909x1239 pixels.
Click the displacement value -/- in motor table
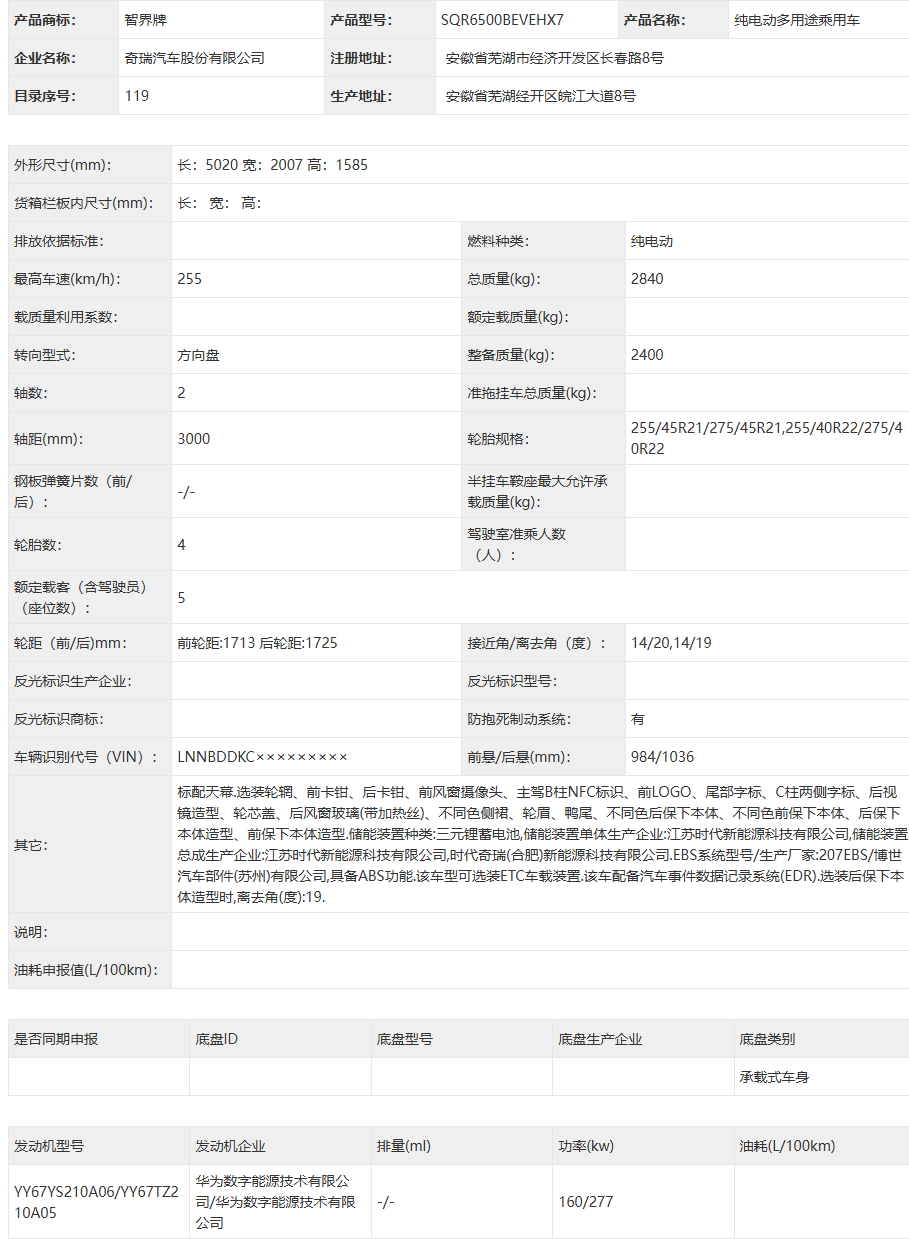pyautogui.click(x=386, y=1201)
